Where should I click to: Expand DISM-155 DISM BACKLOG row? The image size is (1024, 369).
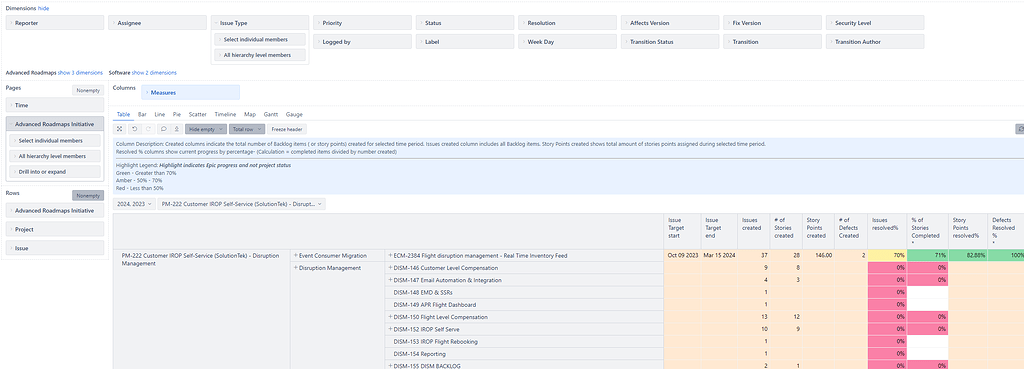tap(391, 366)
